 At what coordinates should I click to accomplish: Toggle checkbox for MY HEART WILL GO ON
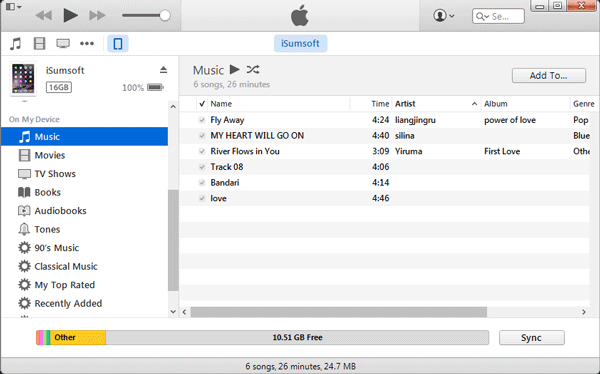[202, 136]
